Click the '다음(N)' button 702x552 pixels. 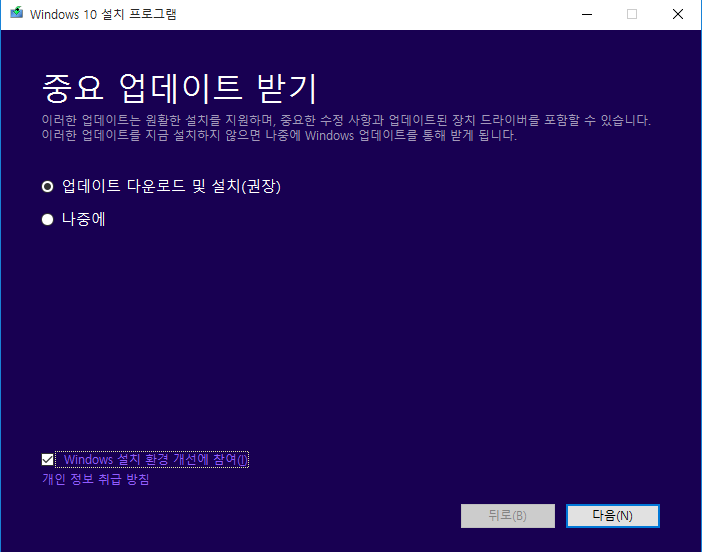(x=612, y=516)
